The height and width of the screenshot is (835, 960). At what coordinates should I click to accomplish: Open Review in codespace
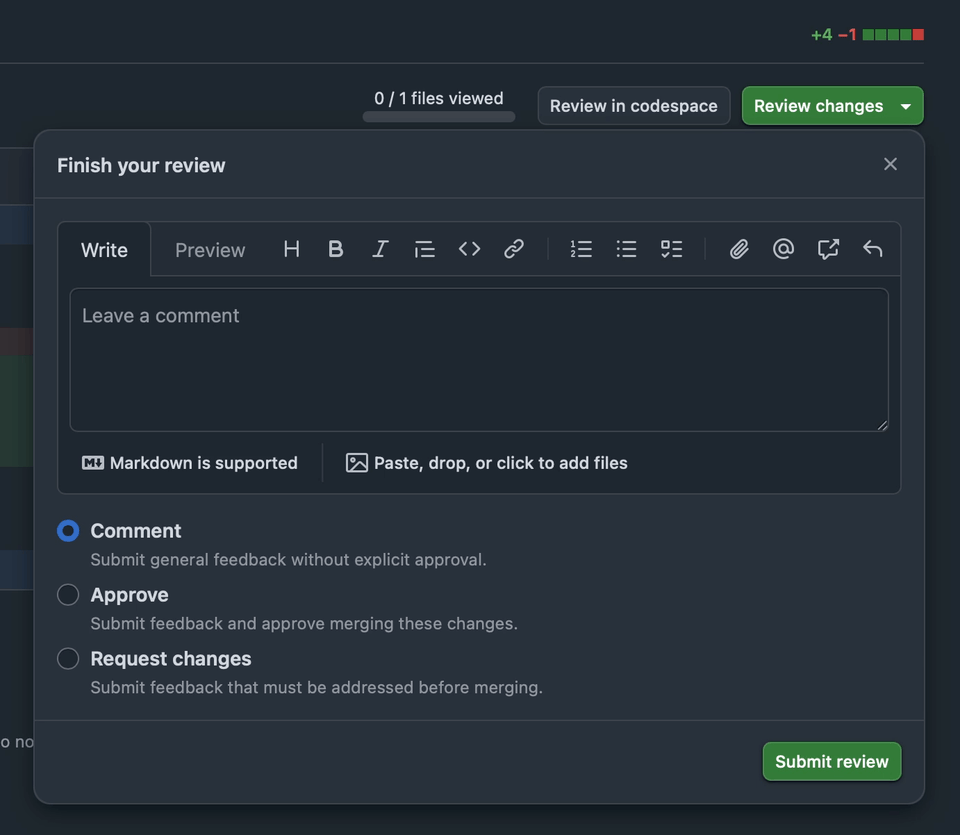(634, 106)
